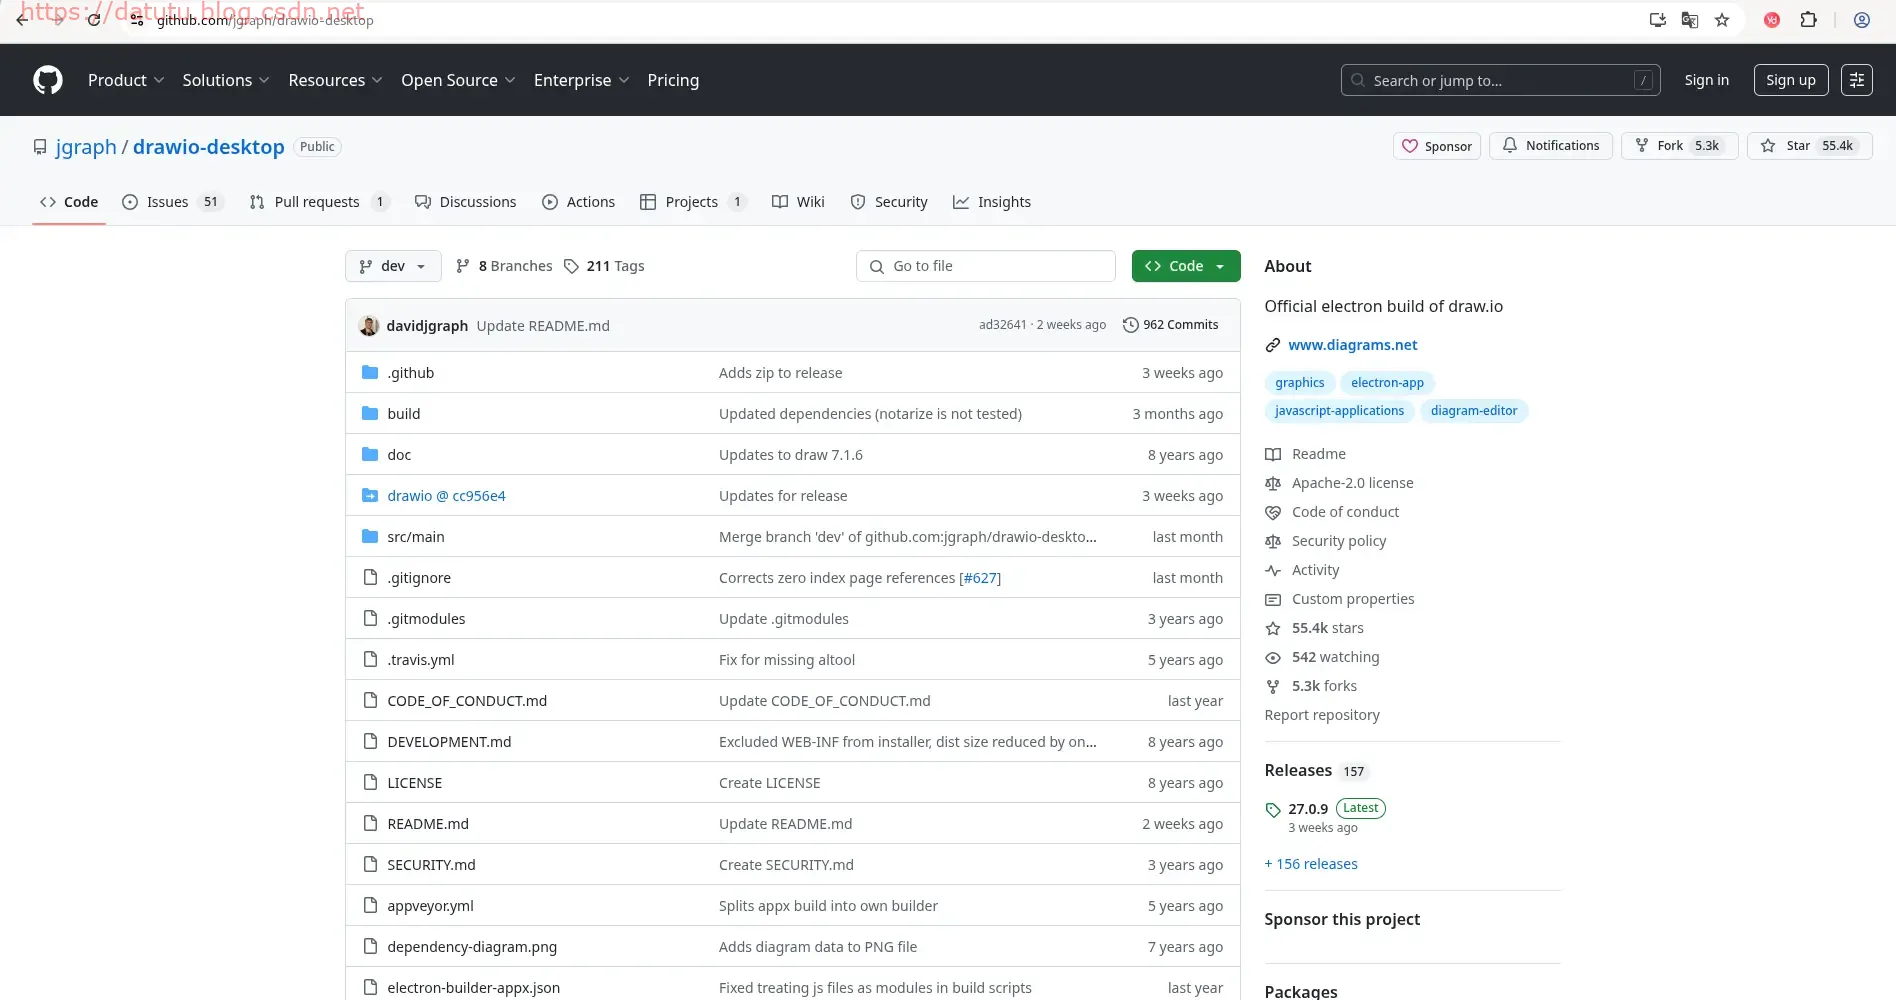Click the browser address bar URL
This screenshot has width=1896, height=1000.
coord(265,20)
